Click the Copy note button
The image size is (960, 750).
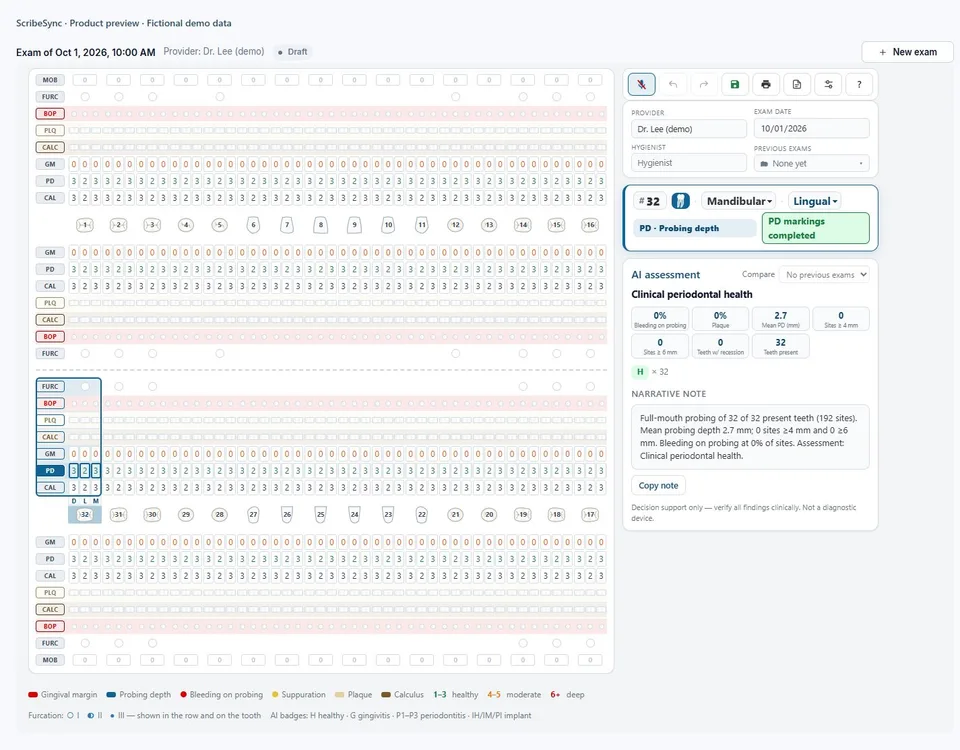[x=658, y=486]
